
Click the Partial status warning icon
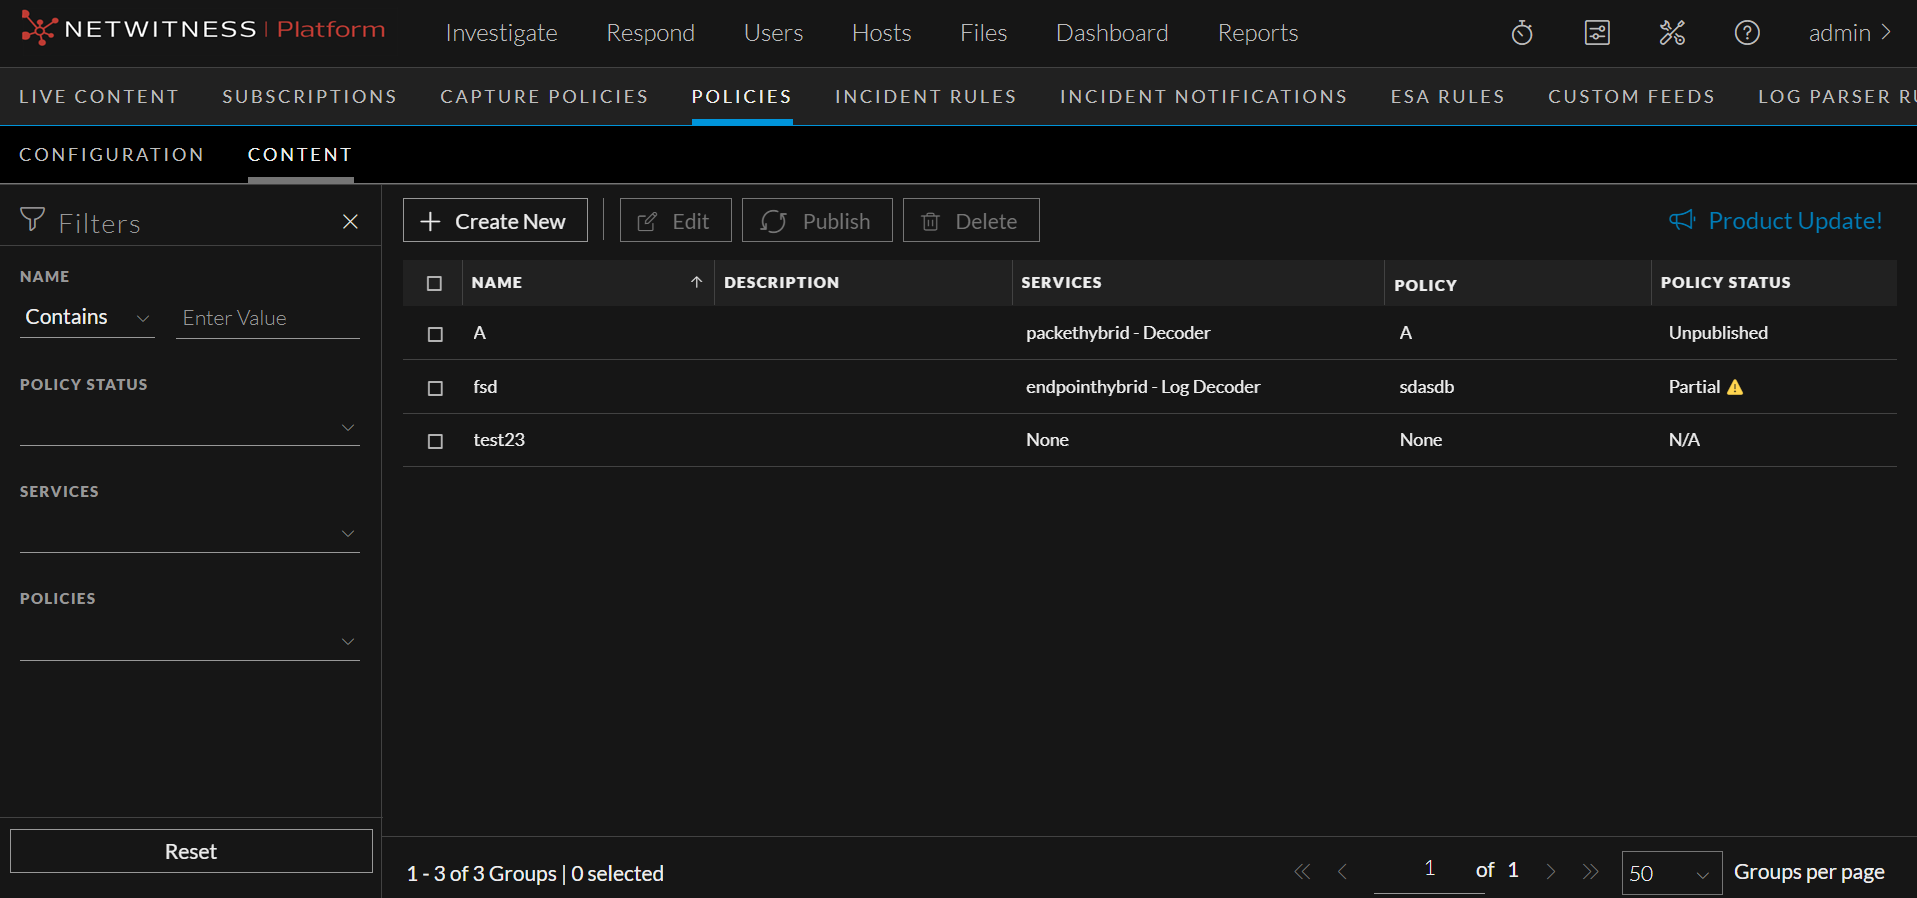[x=1735, y=387]
